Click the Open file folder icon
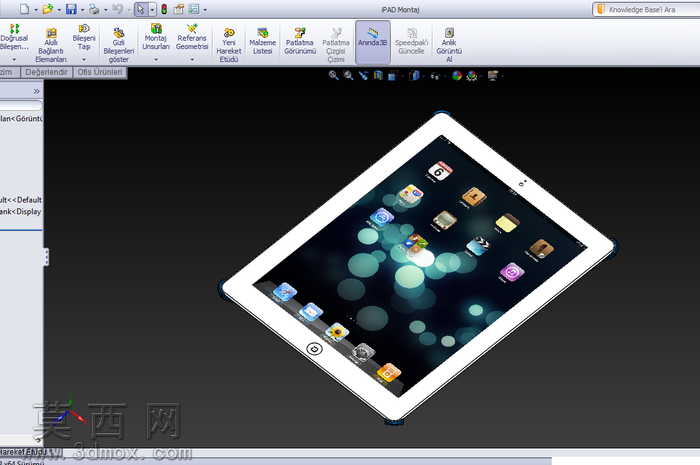The width and height of the screenshot is (700, 465). pos(47,9)
